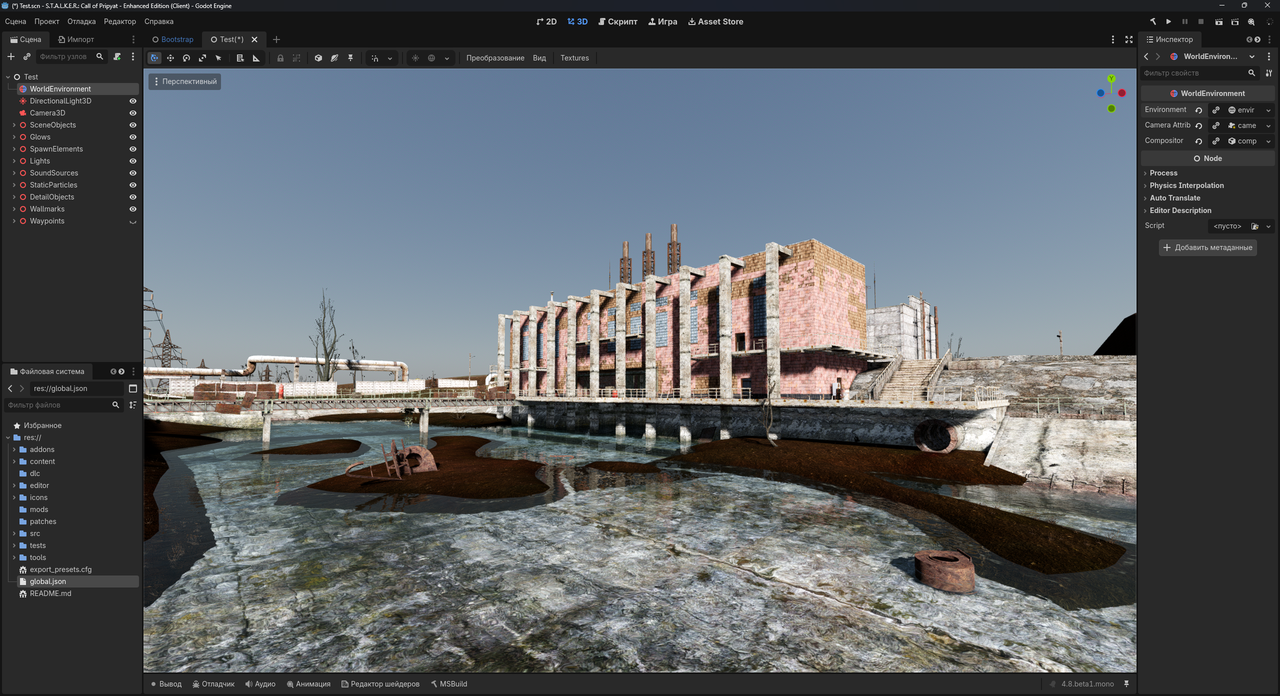Select the Scale mode tool in viewport toolbar
The image size is (1280, 696).
tap(202, 58)
